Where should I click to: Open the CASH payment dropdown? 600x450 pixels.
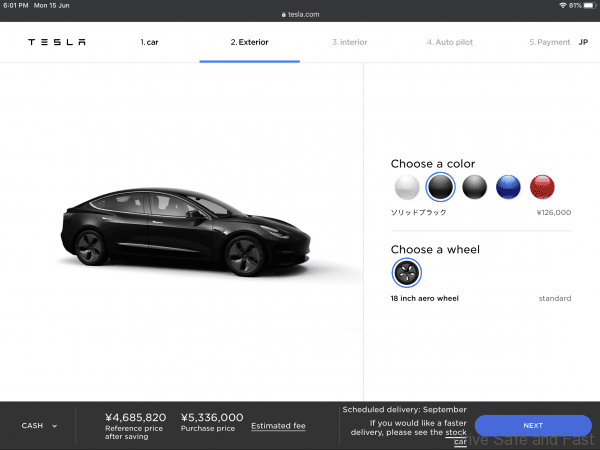point(39,426)
